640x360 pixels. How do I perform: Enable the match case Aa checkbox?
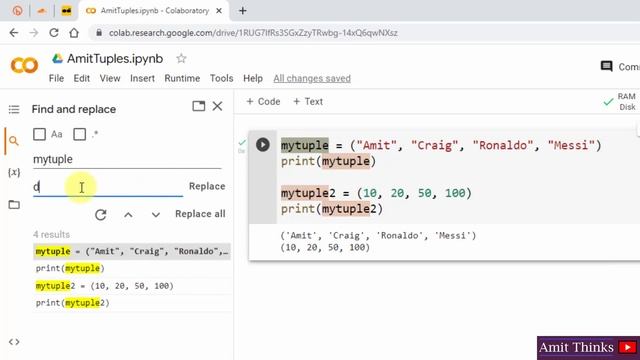pos(39,134)
